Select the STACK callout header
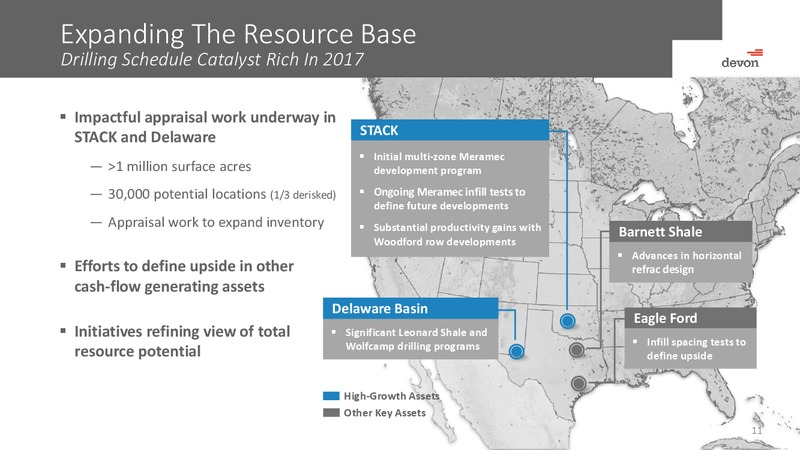This screenshot has width=800, height=450. pos(450,130)
